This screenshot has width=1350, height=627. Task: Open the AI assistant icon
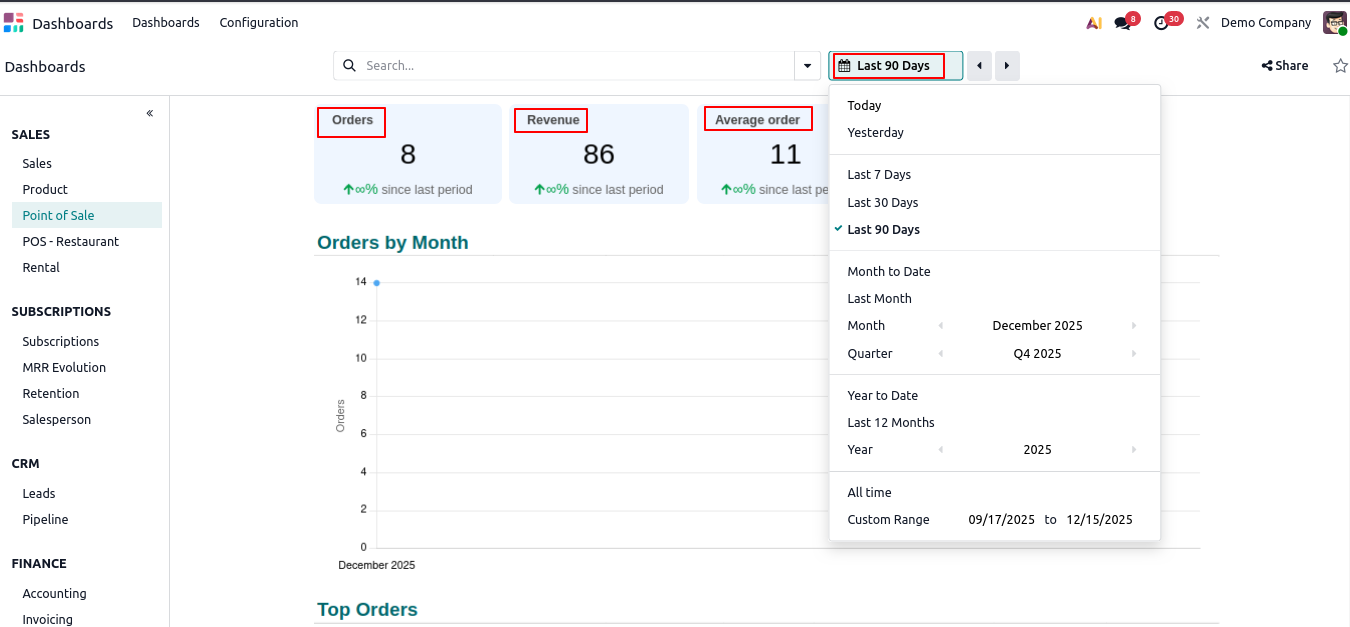pos(1093,23)
